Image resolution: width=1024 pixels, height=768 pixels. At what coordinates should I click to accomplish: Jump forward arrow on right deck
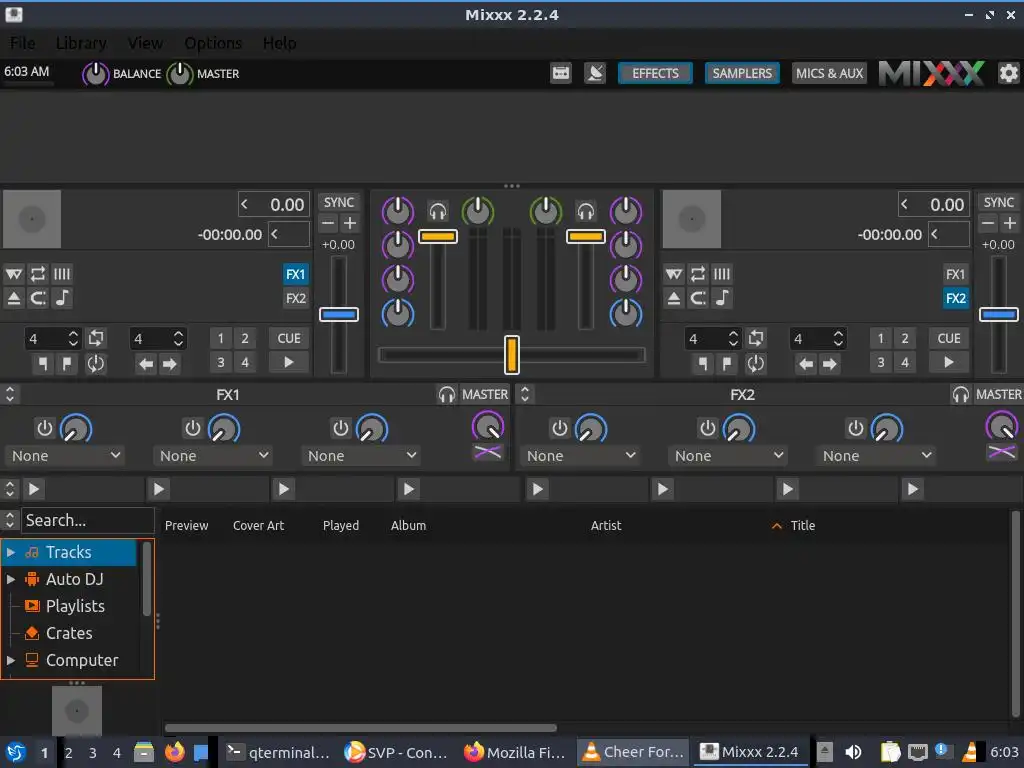pyautogui.click(x=829, y=364)
